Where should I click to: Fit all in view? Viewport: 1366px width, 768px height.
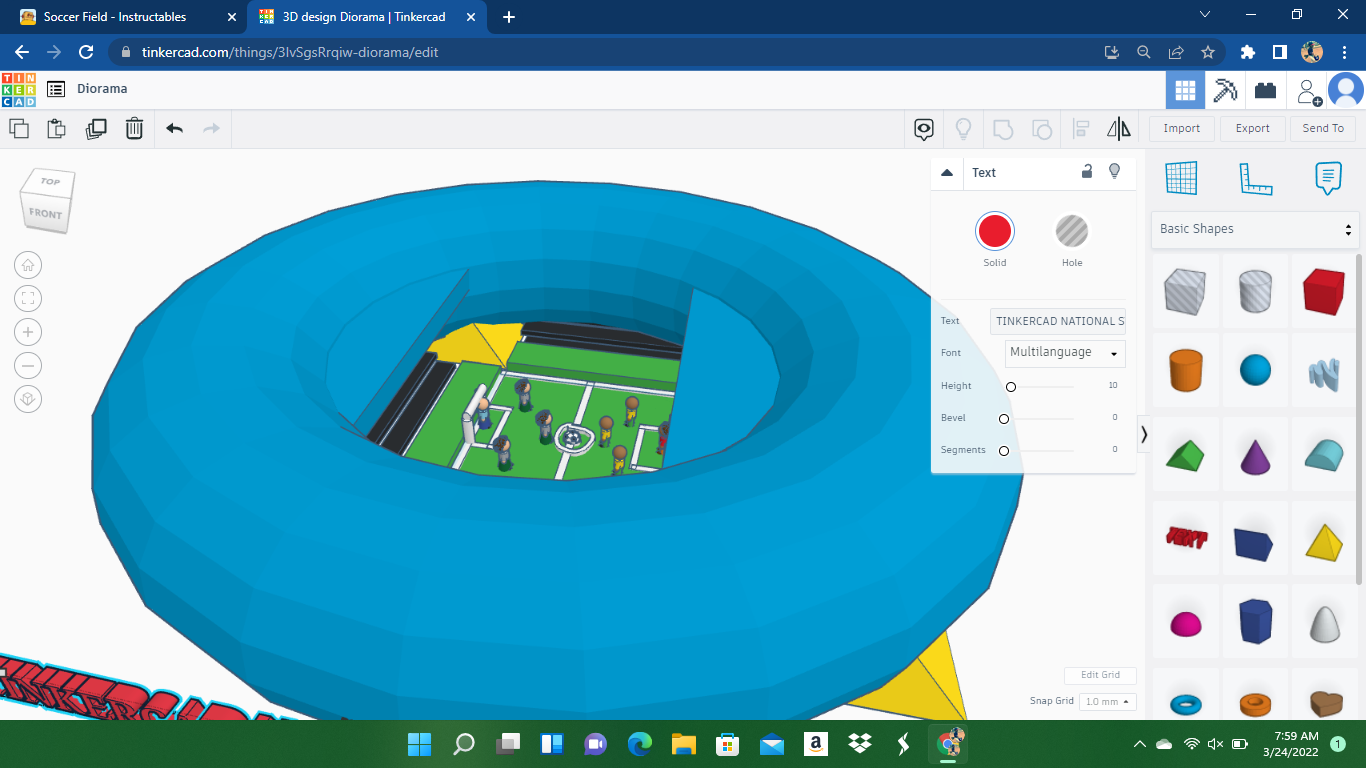tap(28, 298)
